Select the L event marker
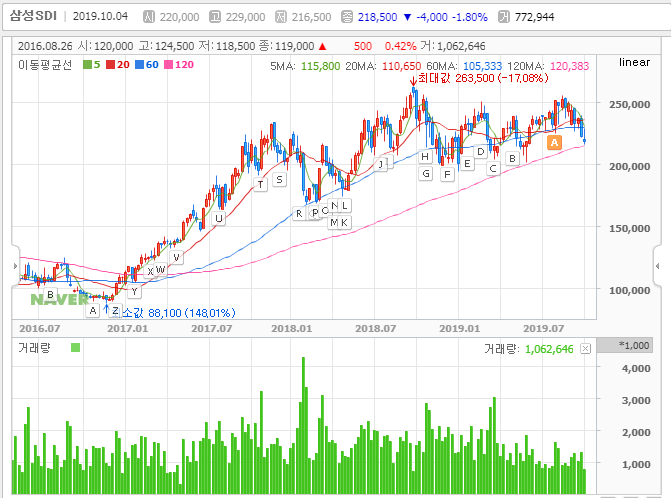The image size is (671, 498). click(345, 205)
